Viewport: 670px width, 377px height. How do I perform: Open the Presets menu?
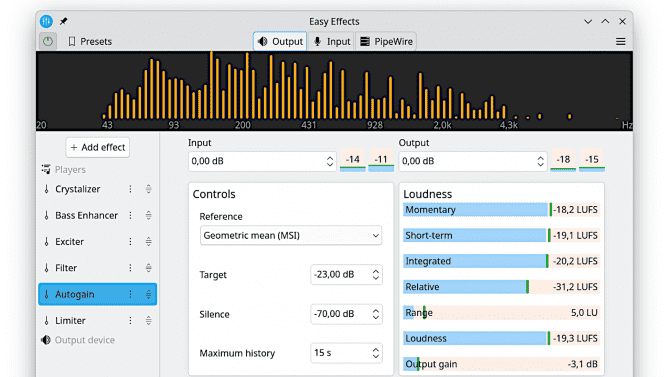coord(90,41)
